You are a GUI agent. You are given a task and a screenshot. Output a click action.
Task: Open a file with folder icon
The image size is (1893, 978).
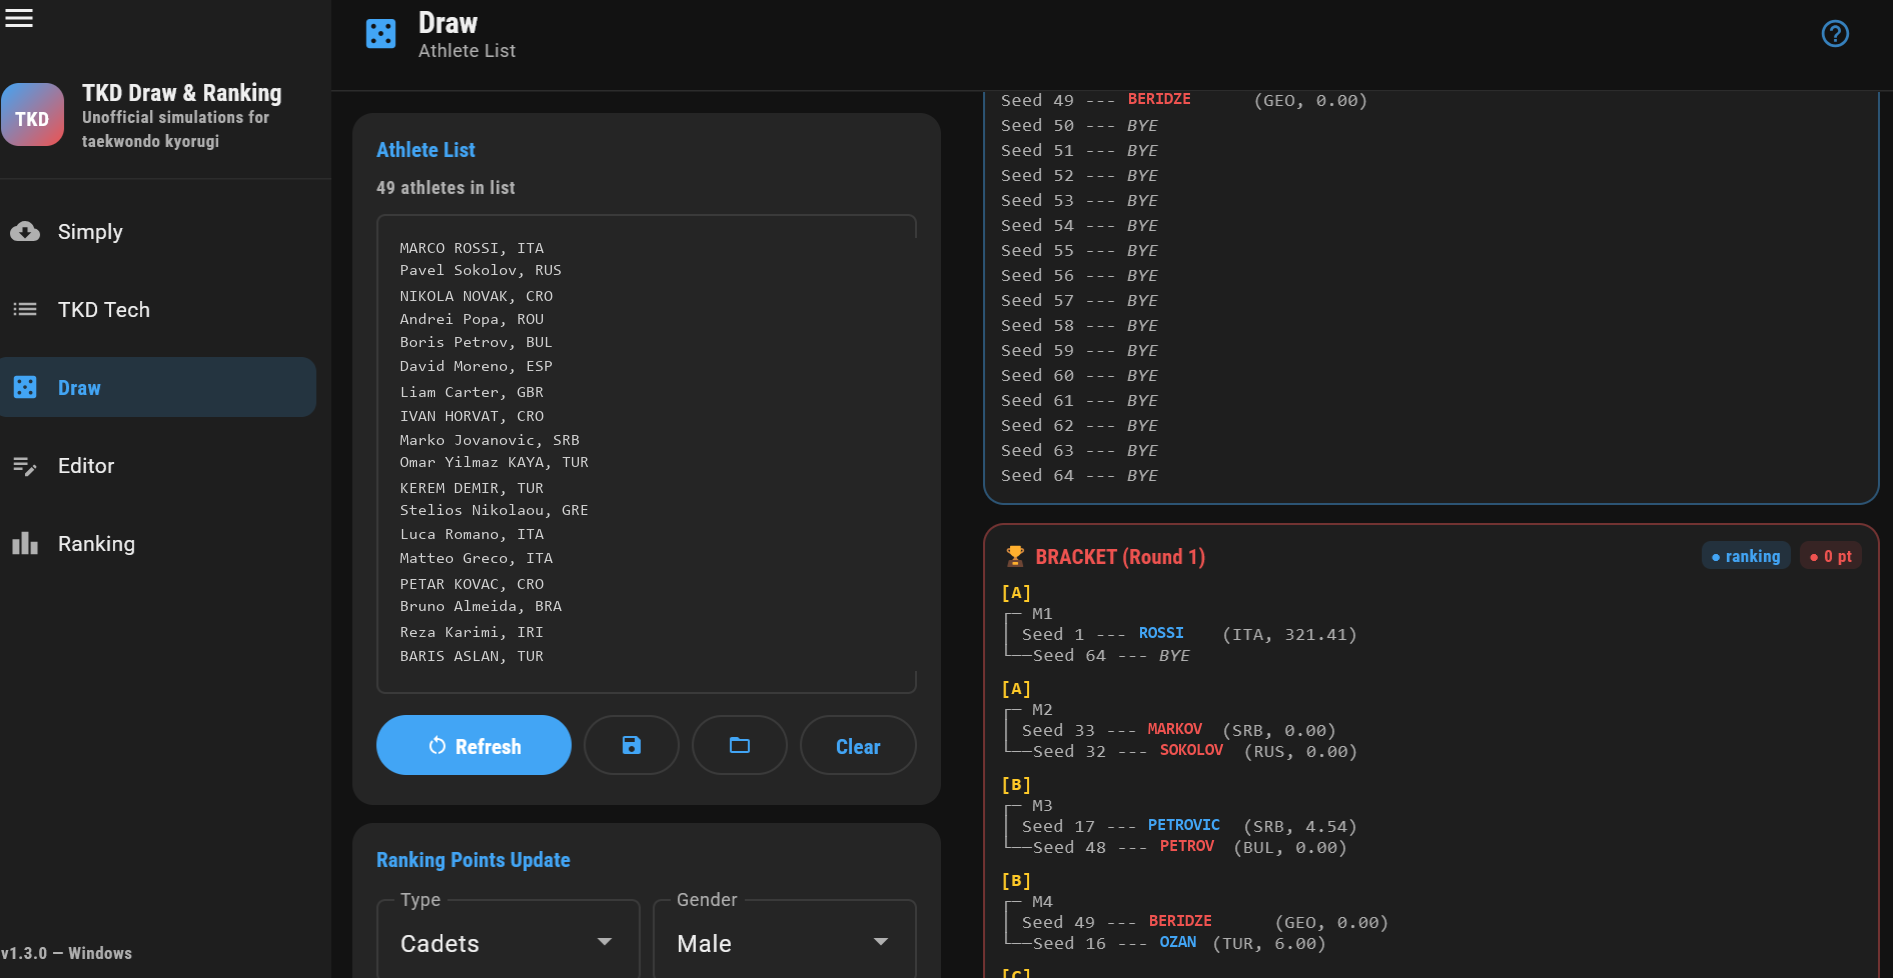pyautogui.click(x=740, y=745)
